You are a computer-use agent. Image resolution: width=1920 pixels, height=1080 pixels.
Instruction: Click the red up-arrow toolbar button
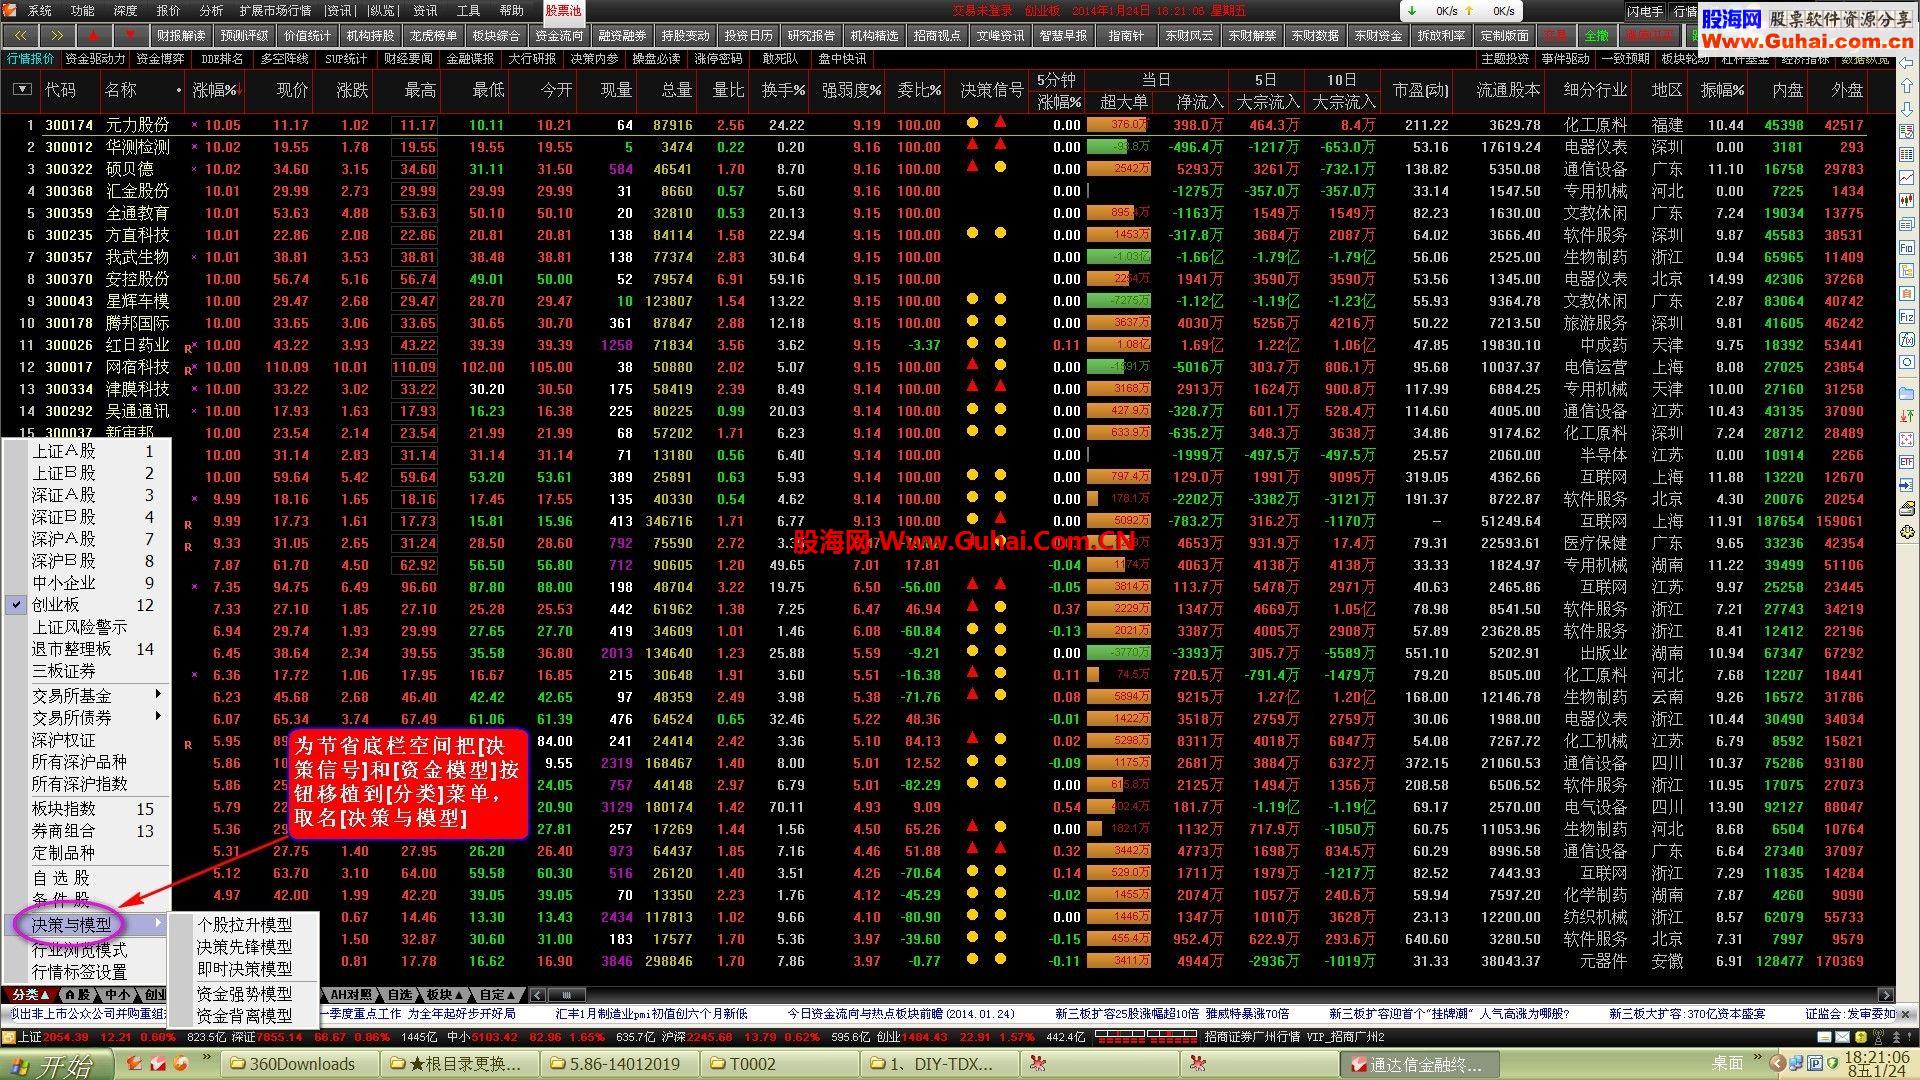pos(94,36)
